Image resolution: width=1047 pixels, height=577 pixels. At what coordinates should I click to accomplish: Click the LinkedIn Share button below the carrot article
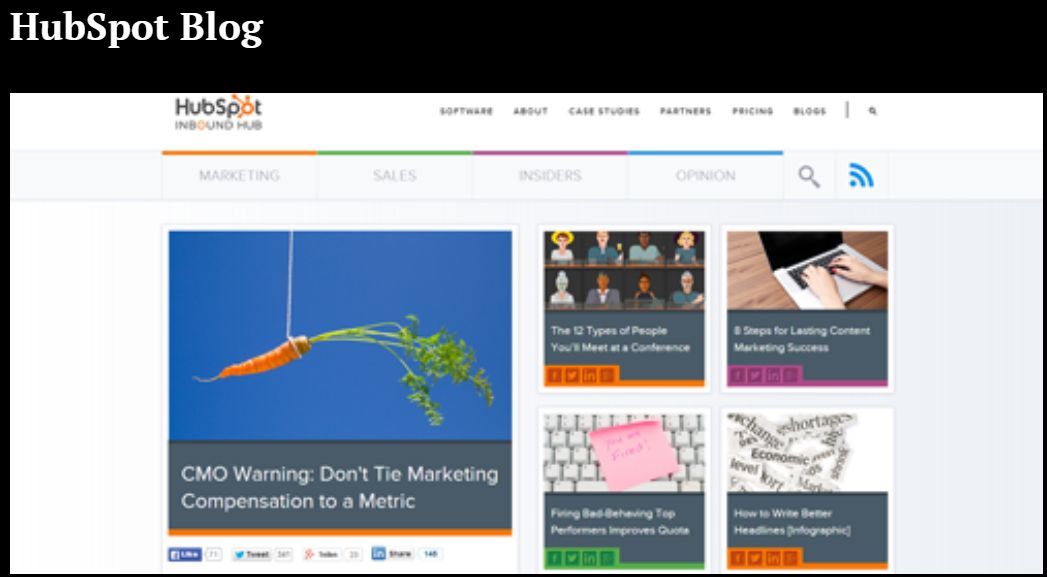click(393, 554)
